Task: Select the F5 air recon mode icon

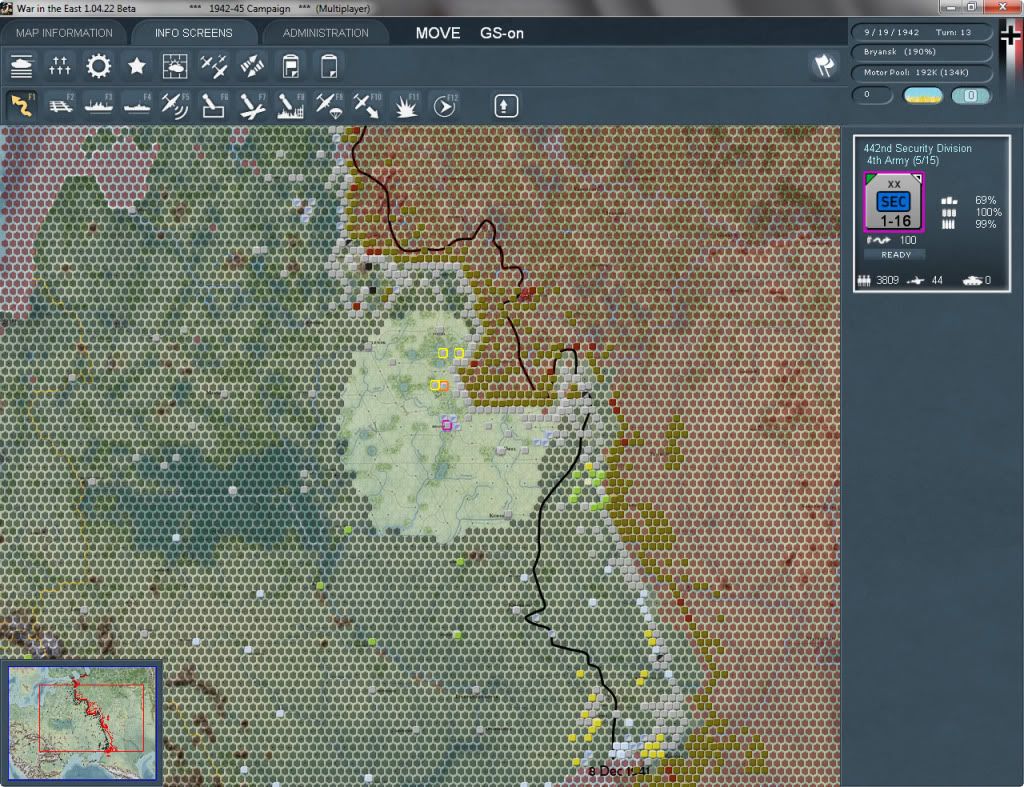Action: (175, 105)
